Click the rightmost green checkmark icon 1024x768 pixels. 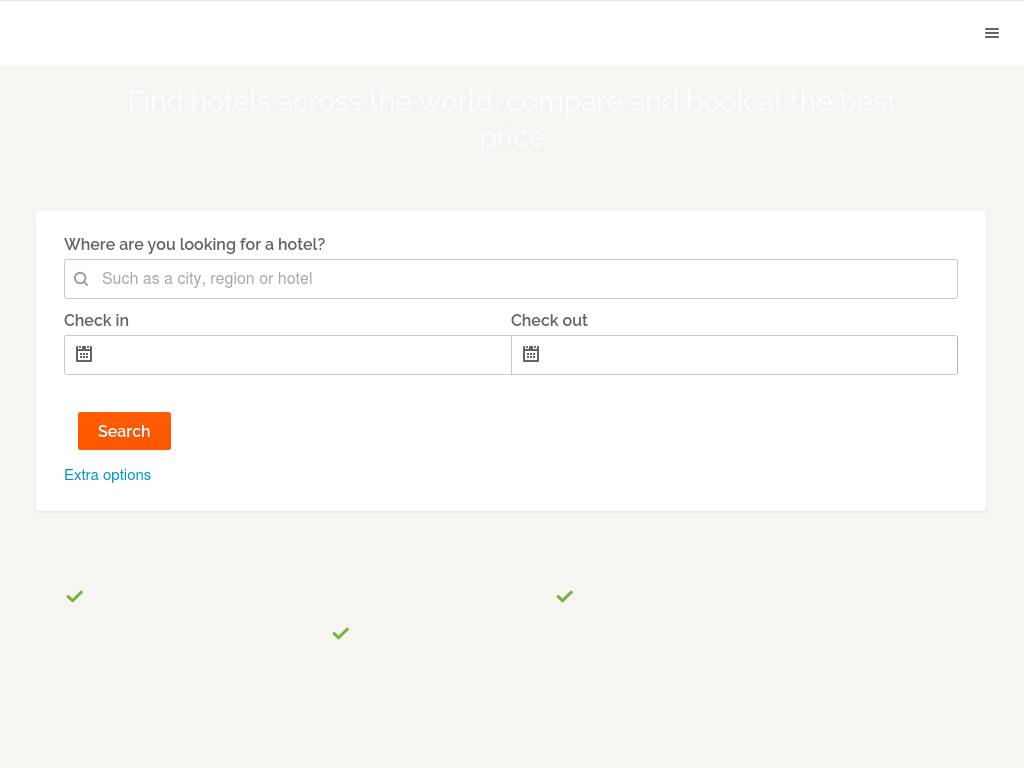point(565,596)
